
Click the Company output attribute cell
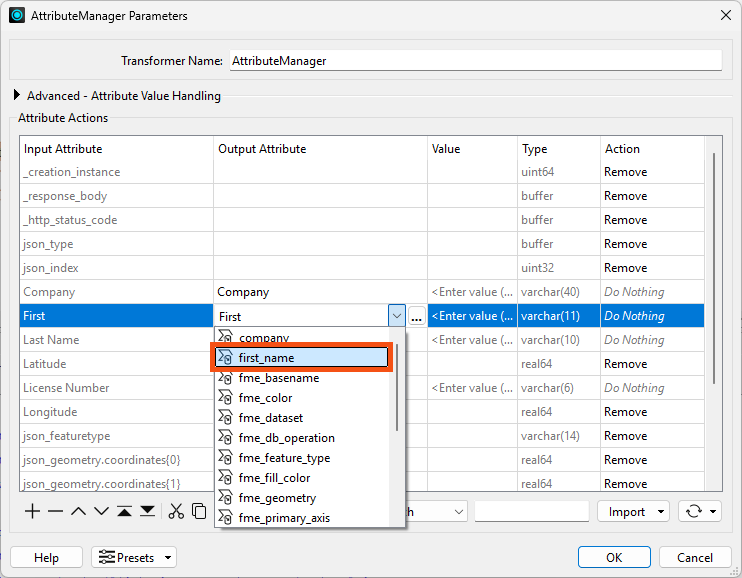320,292
